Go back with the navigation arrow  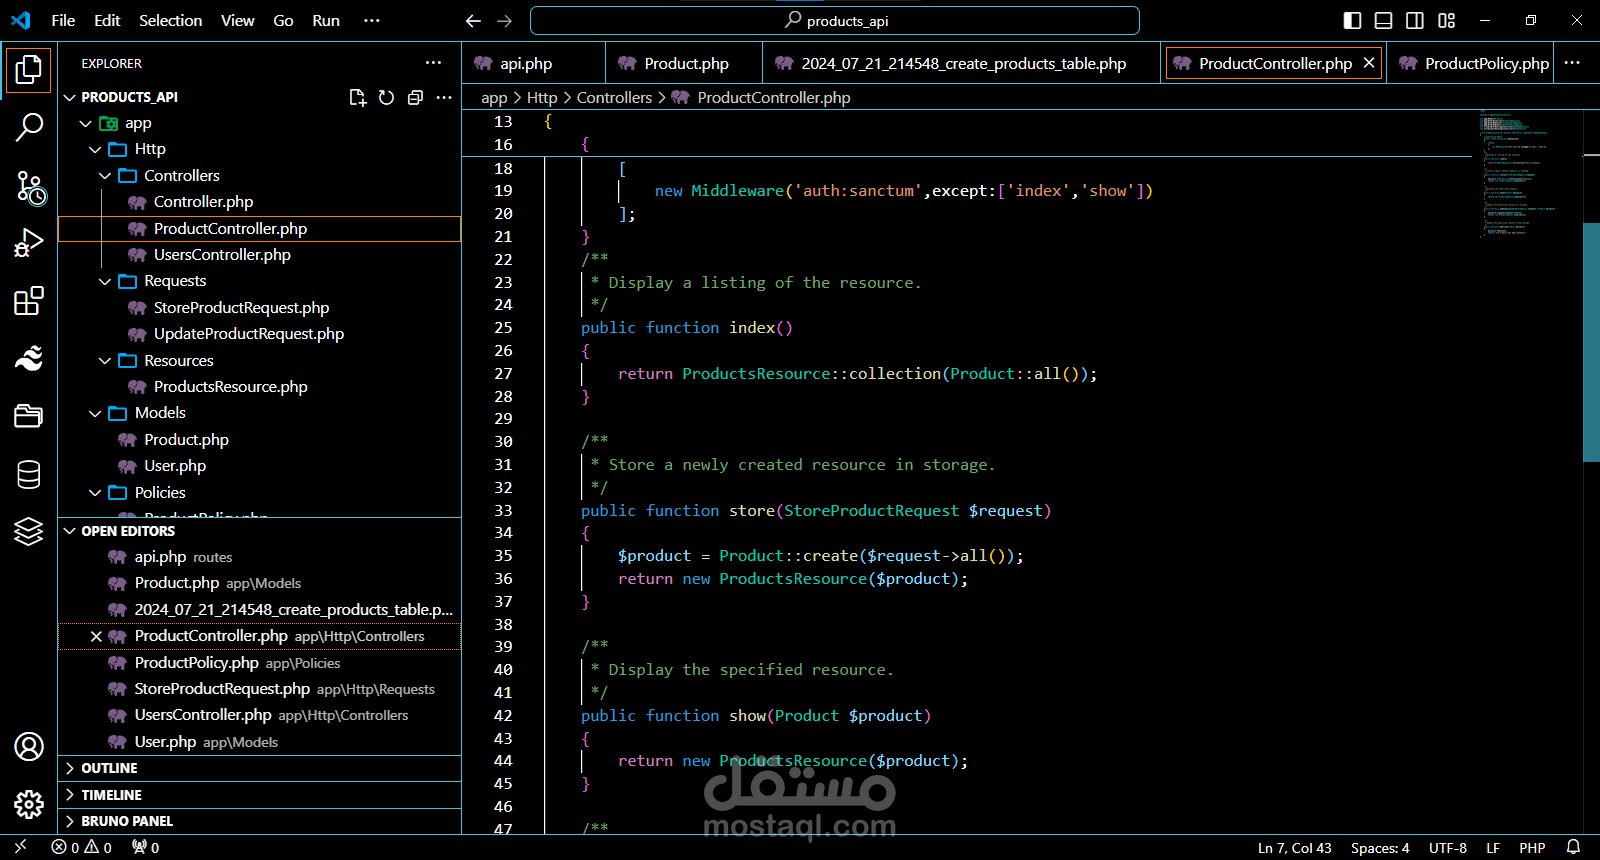tap(473, 21)
